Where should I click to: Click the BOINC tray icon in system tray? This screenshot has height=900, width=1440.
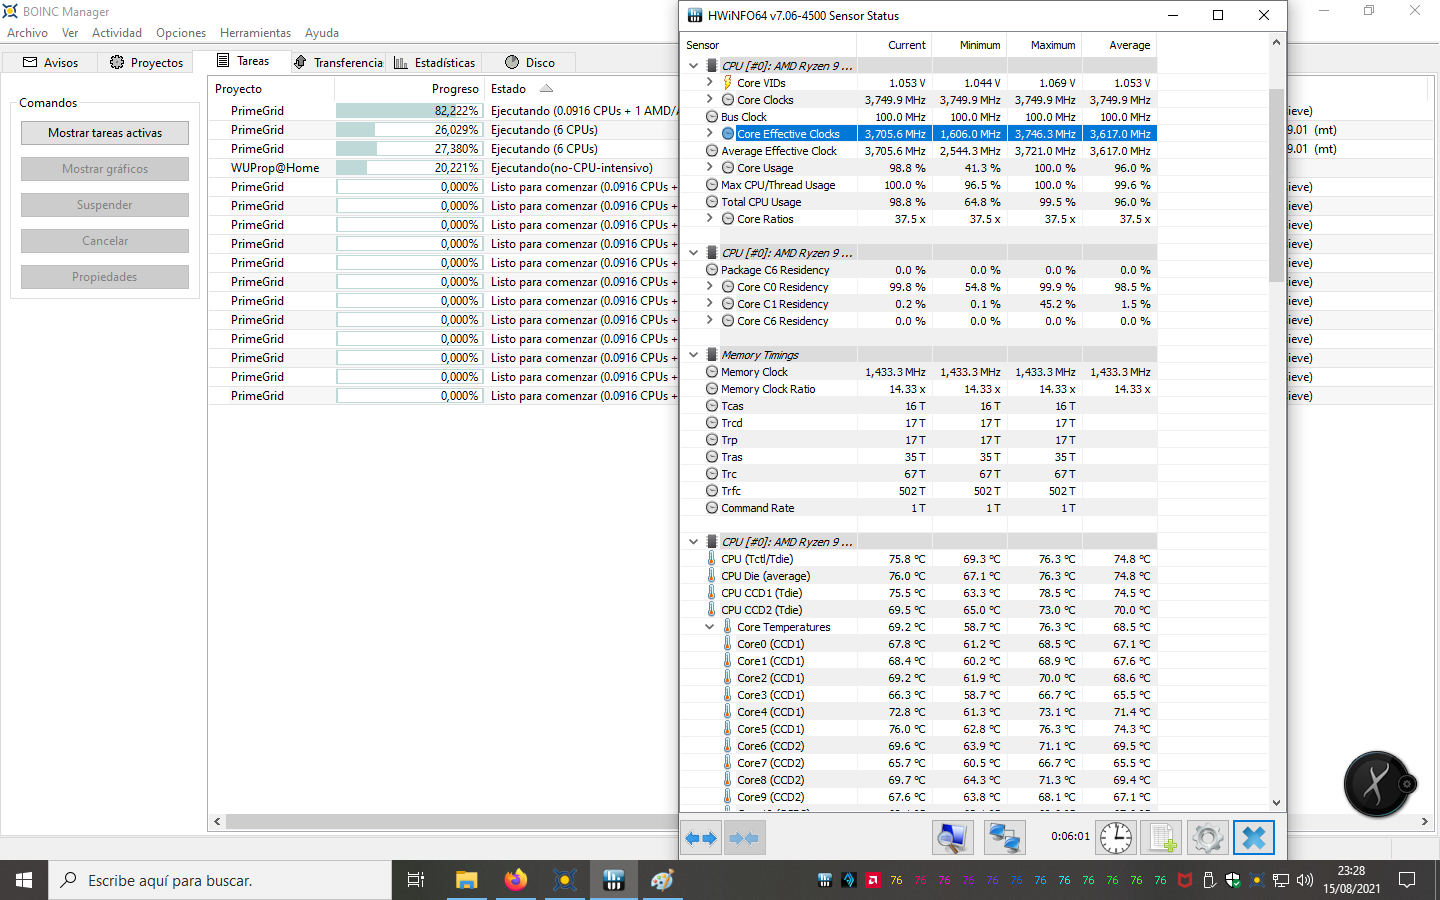pos(1257,880)
